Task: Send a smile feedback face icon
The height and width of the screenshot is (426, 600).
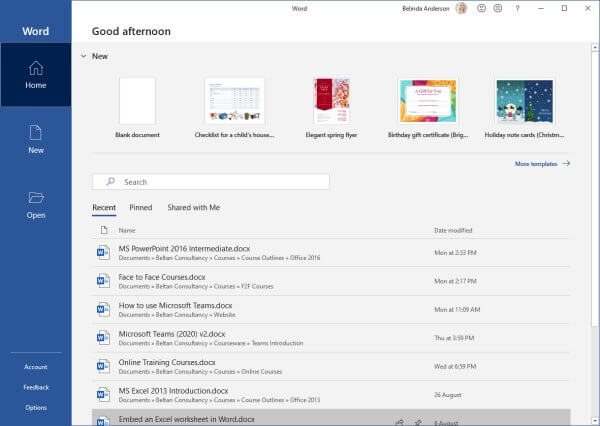Action: point(481,8)
